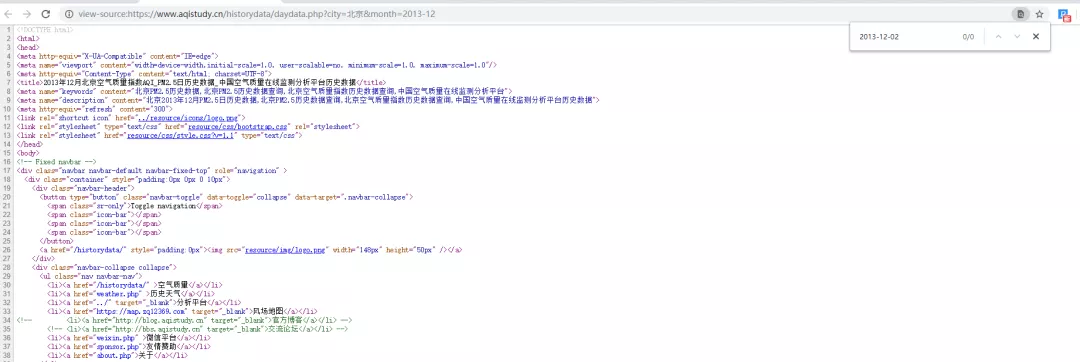This screenshot has width=1080, height=362.
Task: Bookmark this page with the star
Action: point(1039,14)
